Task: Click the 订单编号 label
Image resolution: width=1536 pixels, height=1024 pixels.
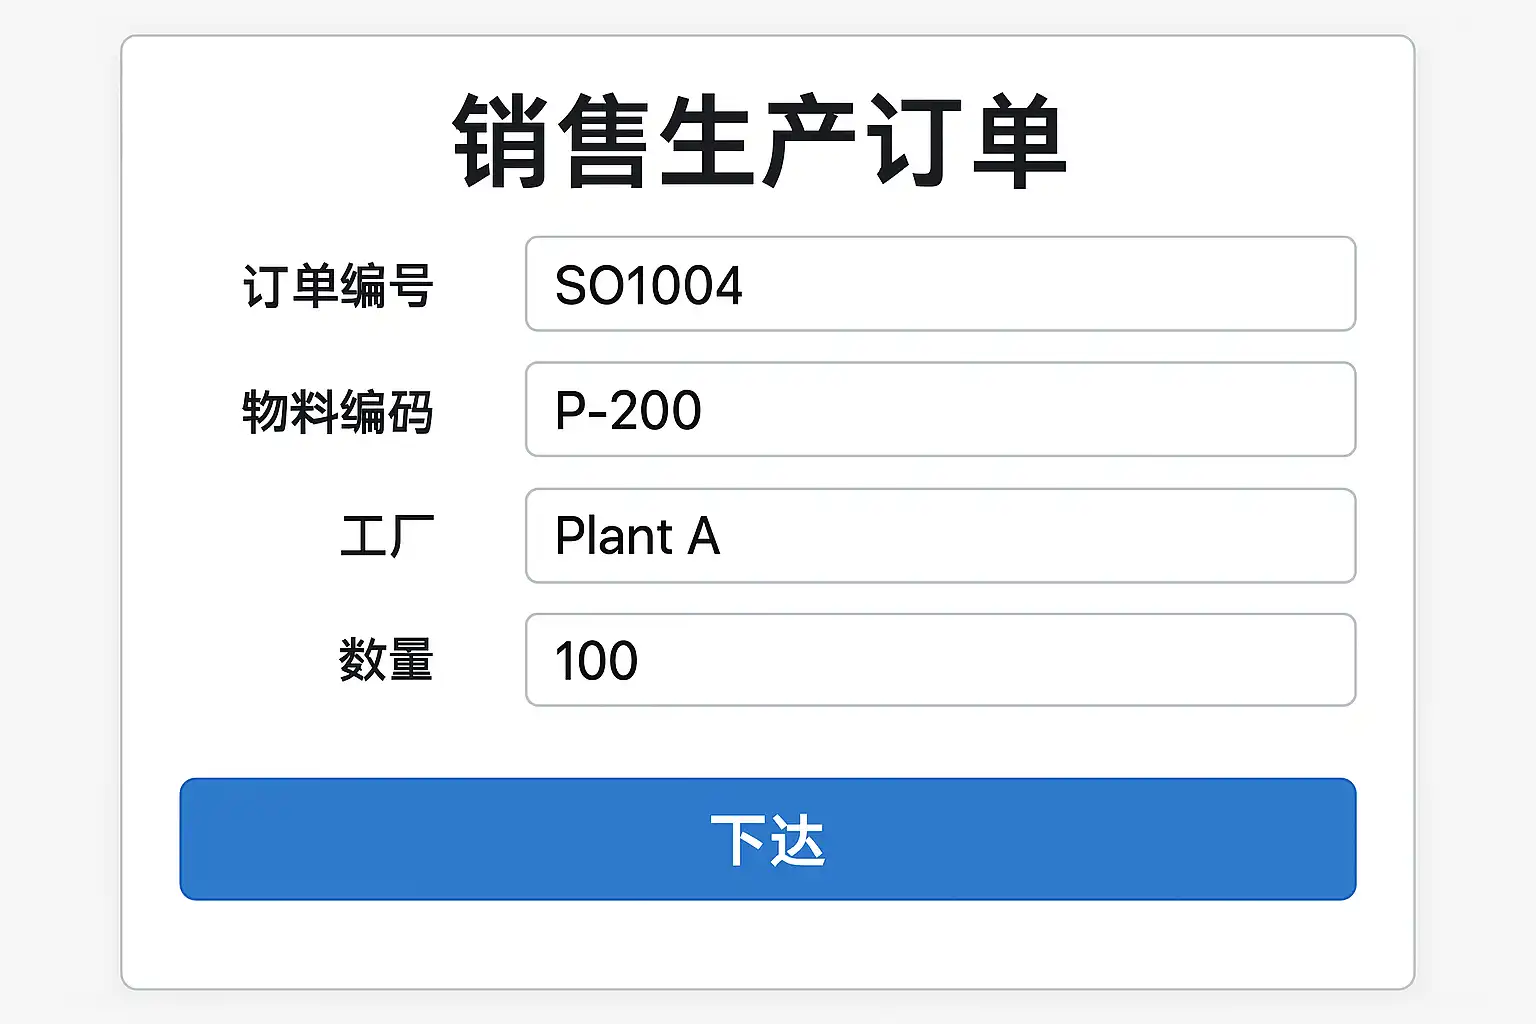Action: point(338,286)
